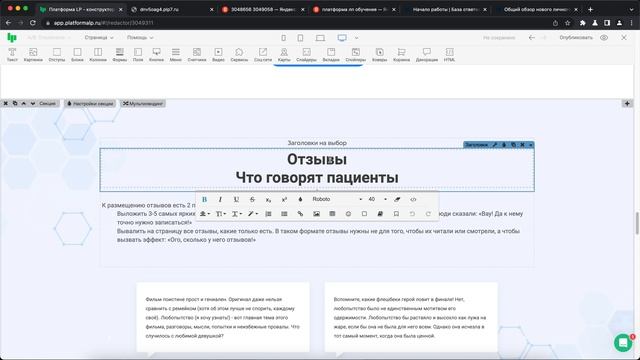The height and width of the screenshot is (360, 640).
Task: Apply superscript formatting
Action: click(284, 199)
